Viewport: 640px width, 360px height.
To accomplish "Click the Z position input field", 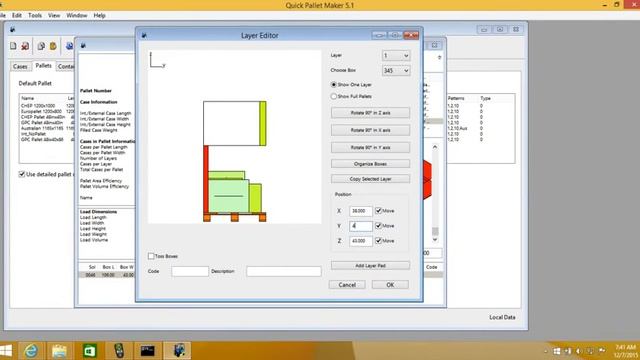I will pos(361,241).
